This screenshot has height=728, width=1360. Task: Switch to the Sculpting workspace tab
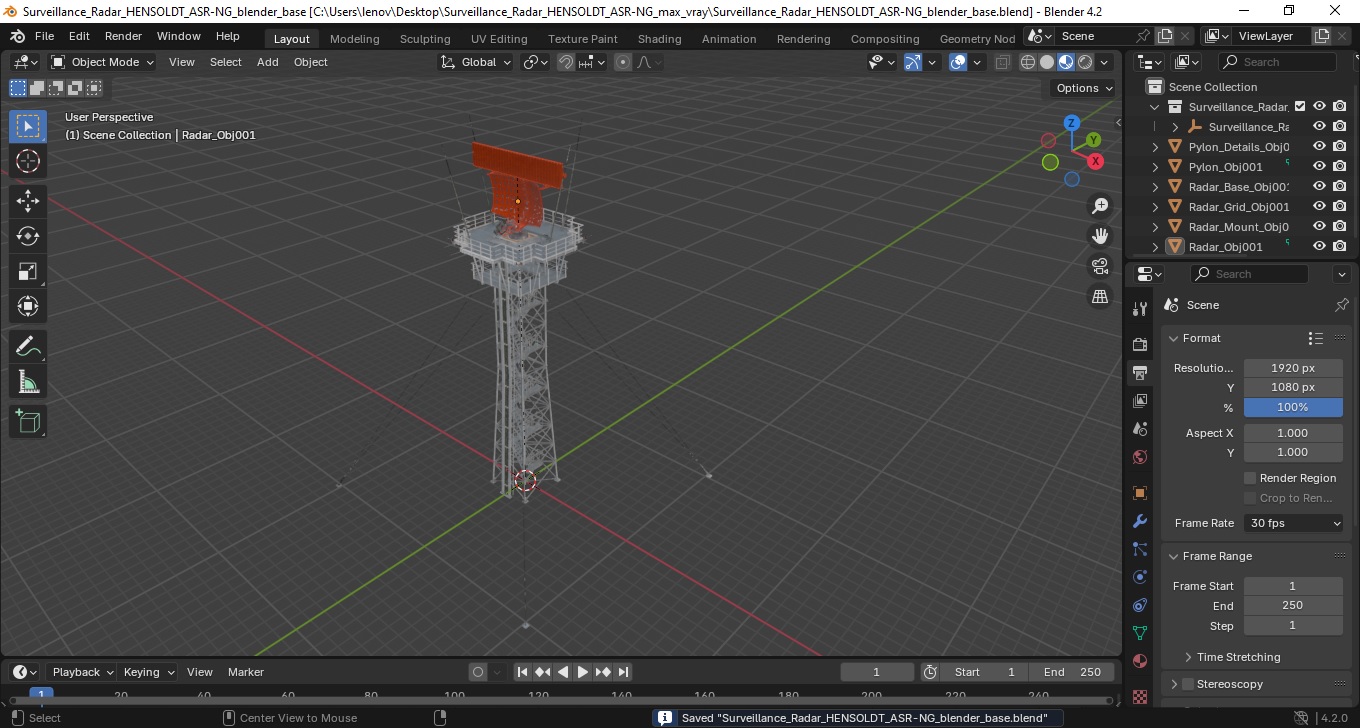click(425, 39)
